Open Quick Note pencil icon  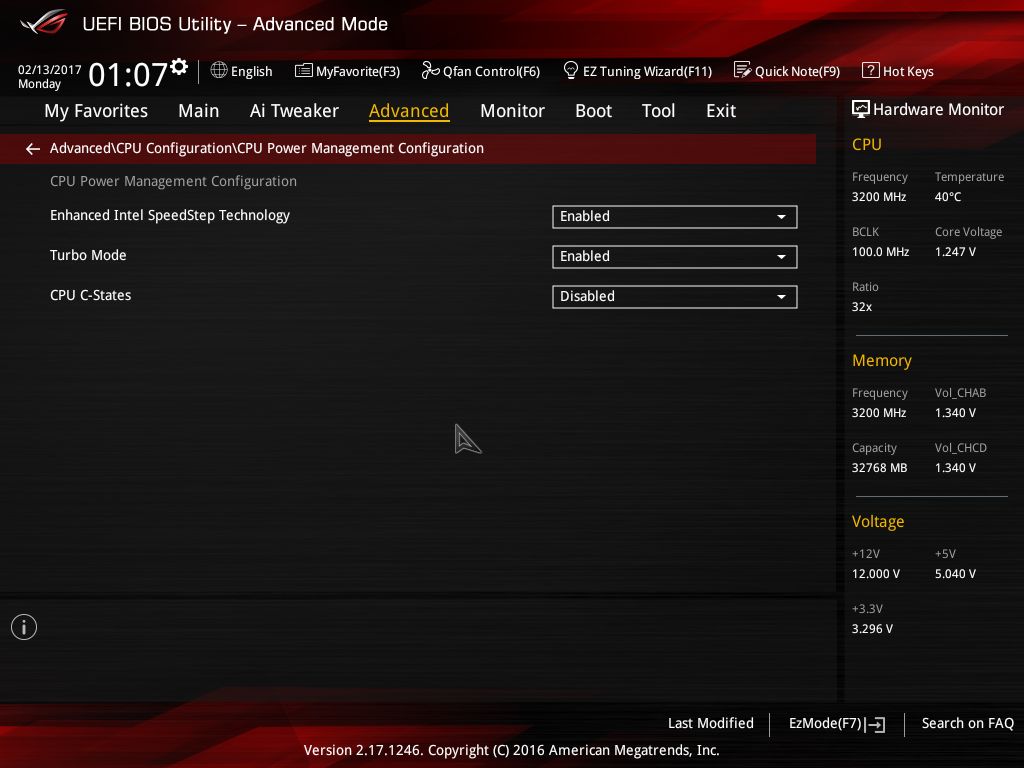(x=743, y=70)
